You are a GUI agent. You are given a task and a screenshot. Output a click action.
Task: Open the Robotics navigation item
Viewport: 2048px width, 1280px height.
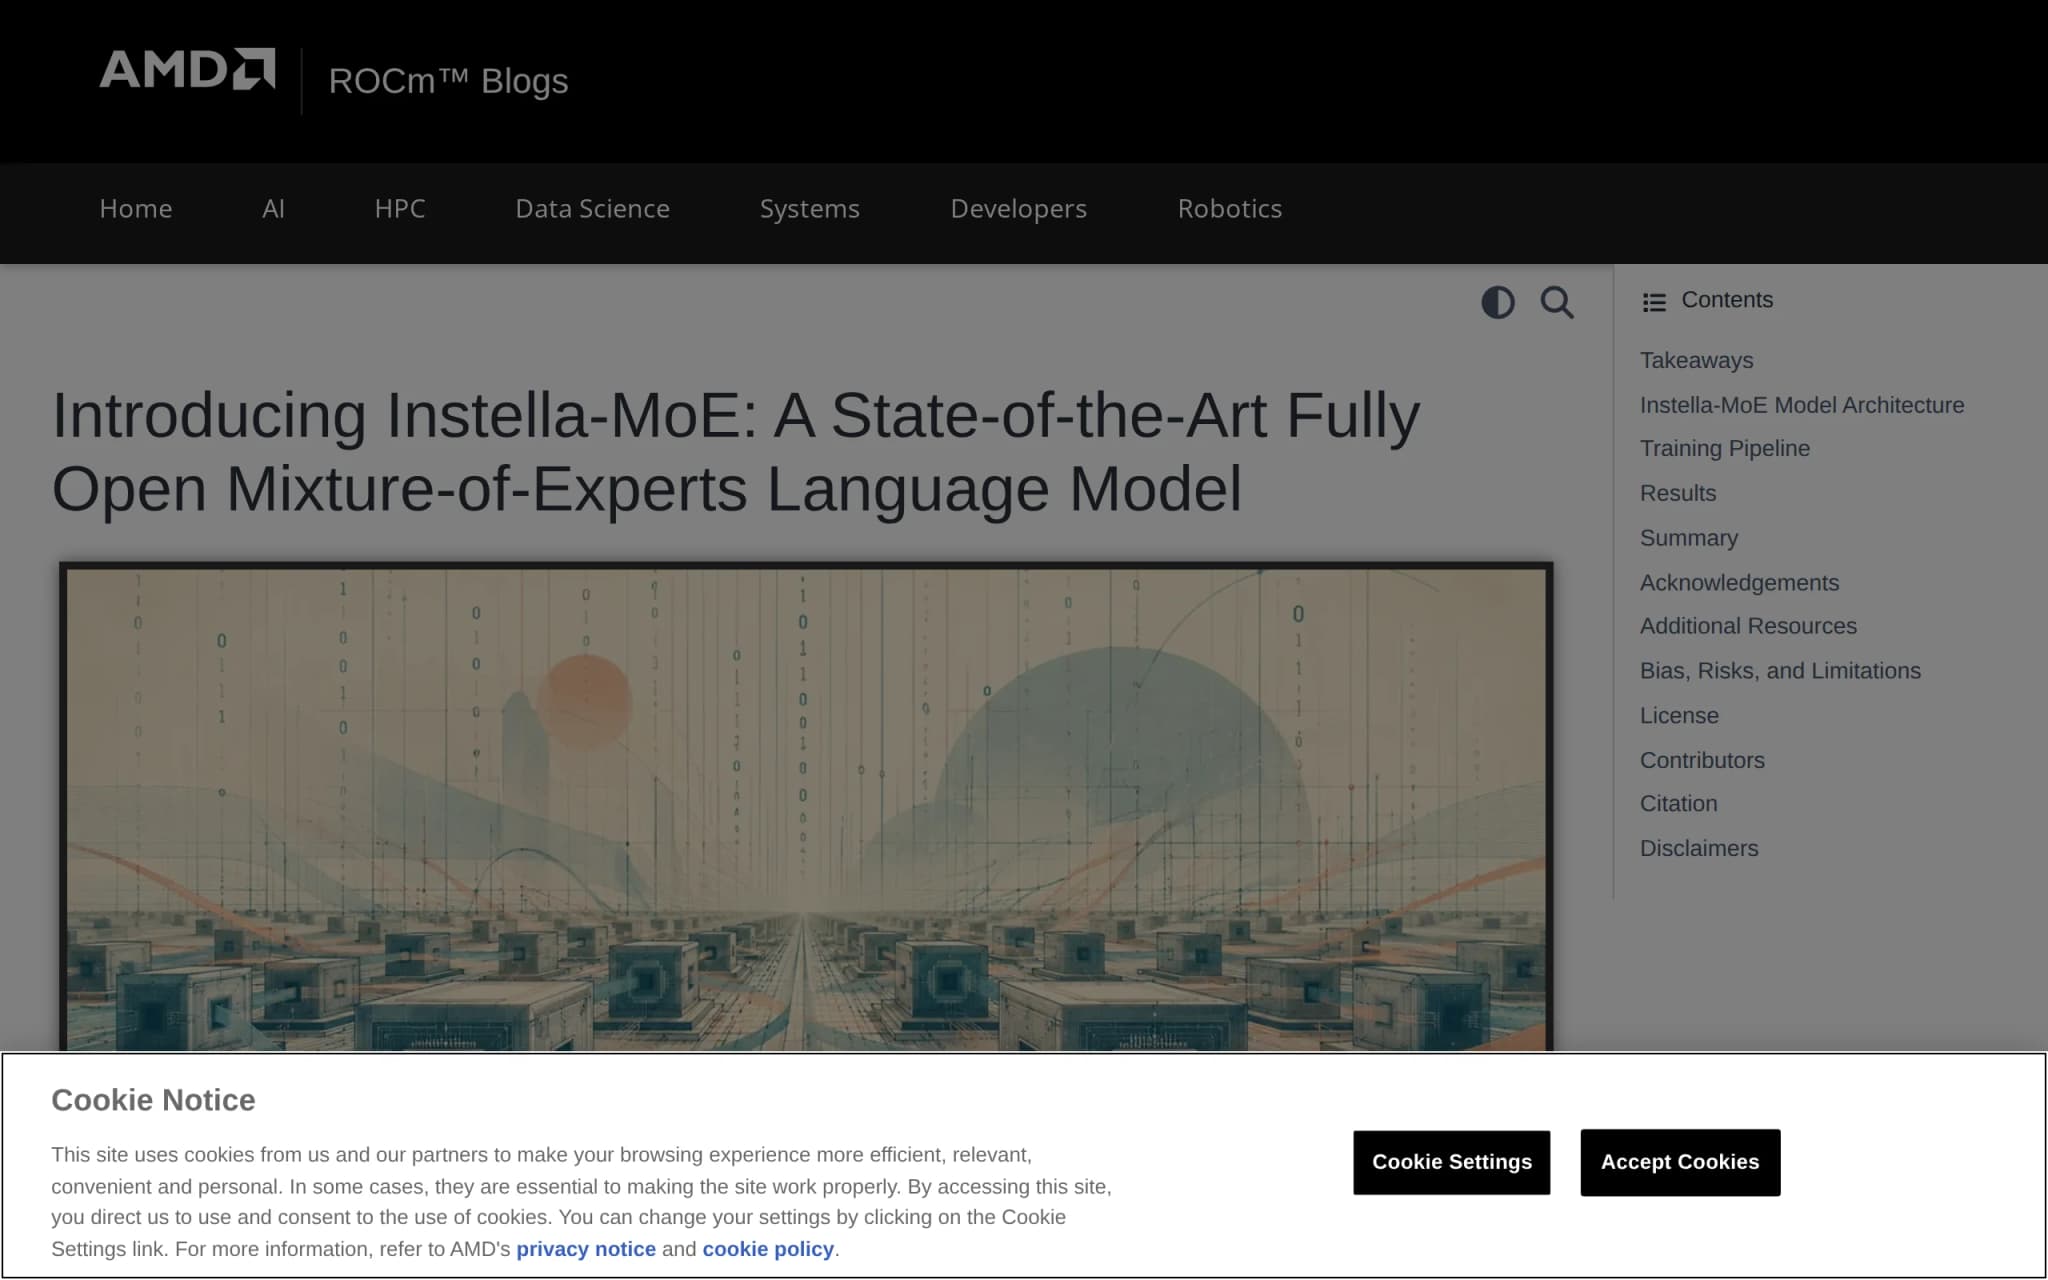pyautogui.click(x=1229, y=208)
